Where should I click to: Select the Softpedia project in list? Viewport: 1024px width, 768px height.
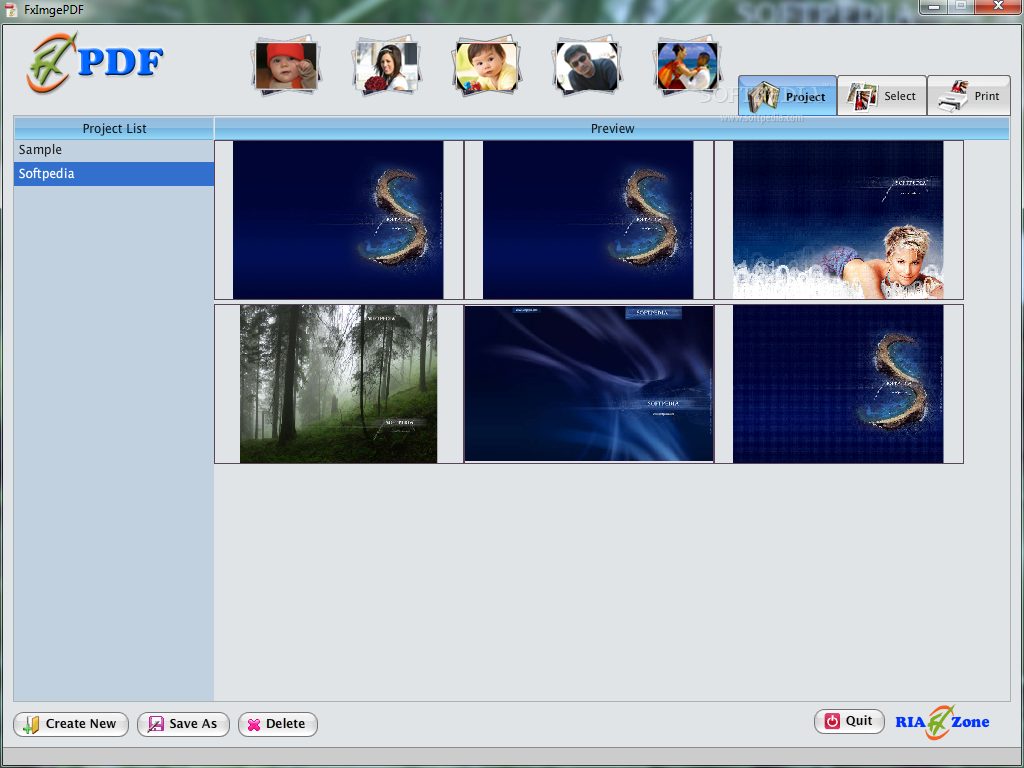coord(114,174)
